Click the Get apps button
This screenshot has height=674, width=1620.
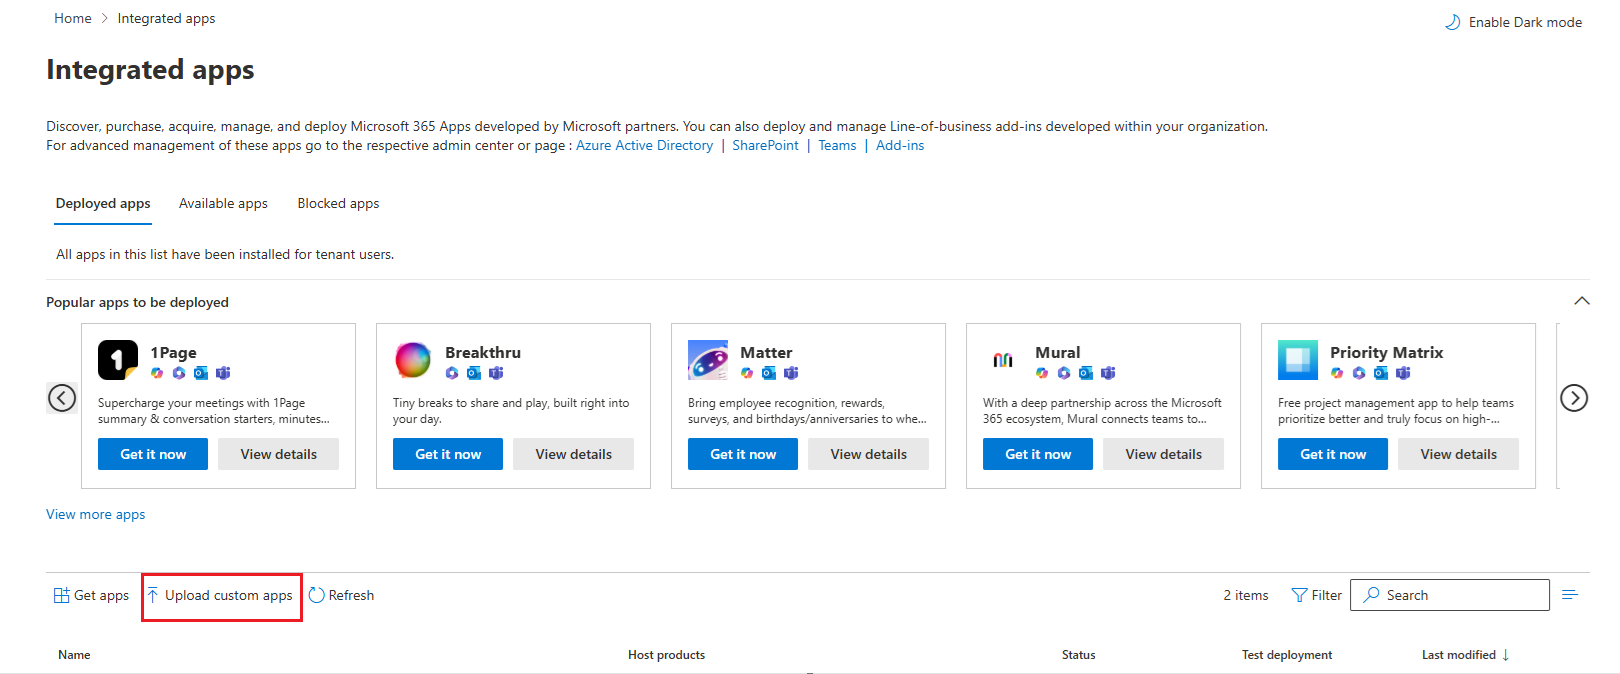(91, 595)
